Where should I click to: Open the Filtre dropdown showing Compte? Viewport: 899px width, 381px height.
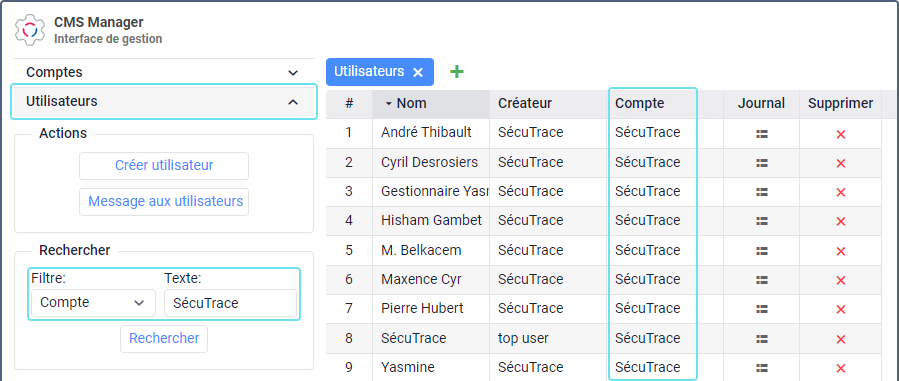[93, 303]
